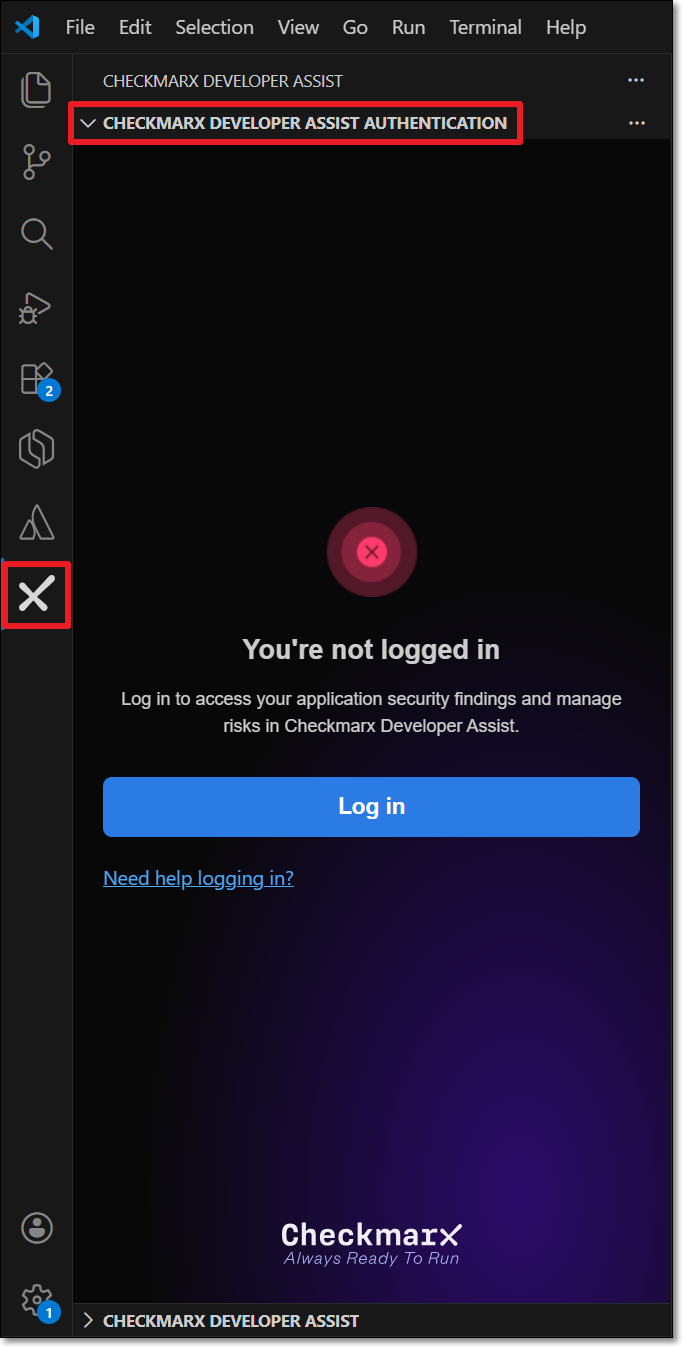Open the Extensions view with badge
This screenshot has width=682, height=1347.
point(38,380)
